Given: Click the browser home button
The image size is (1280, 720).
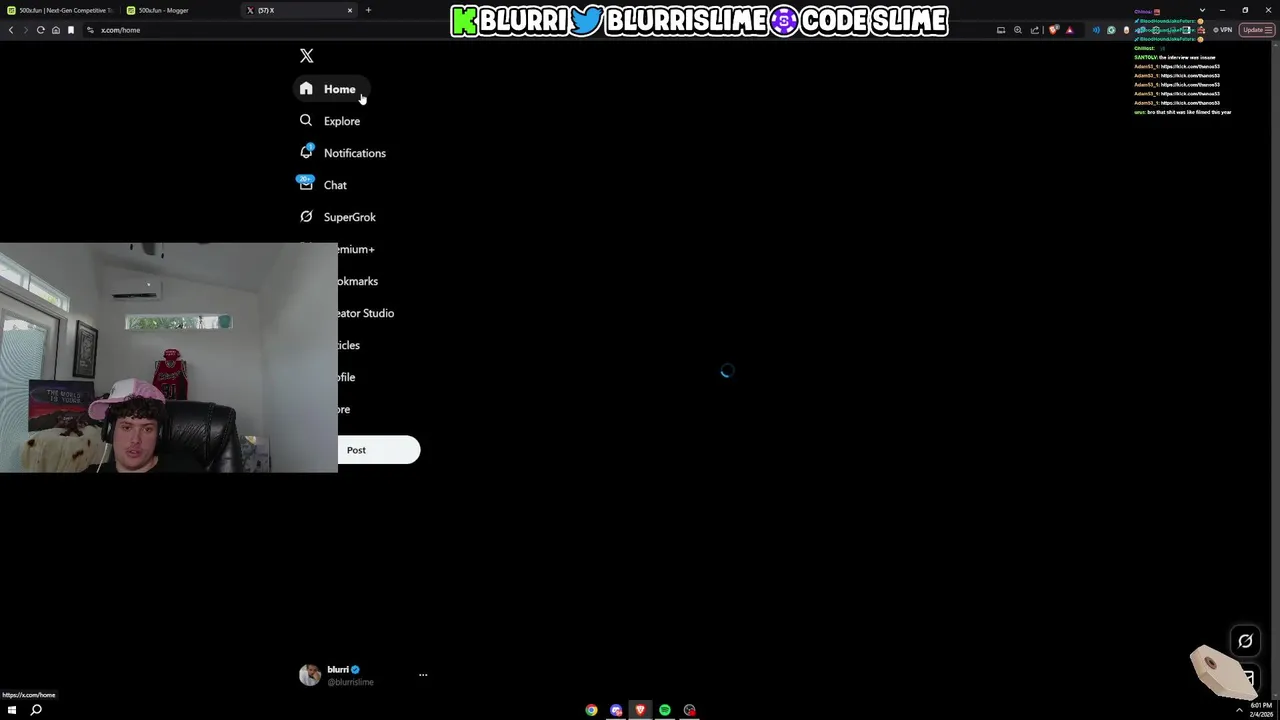Looking at the screenshot, I should click(55, 30).
